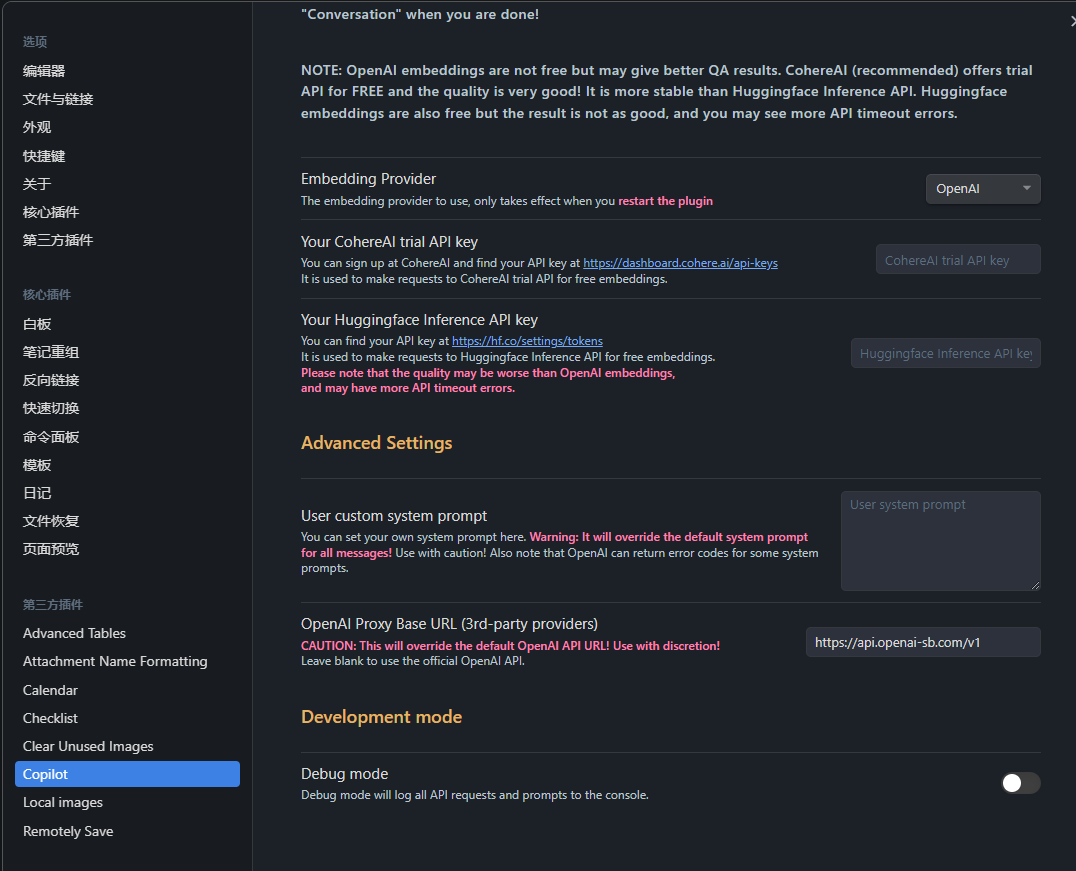Open Calendar plugin settings
Screen dimensions: 1076x871
pyautogui.click(x=50, y=690)
